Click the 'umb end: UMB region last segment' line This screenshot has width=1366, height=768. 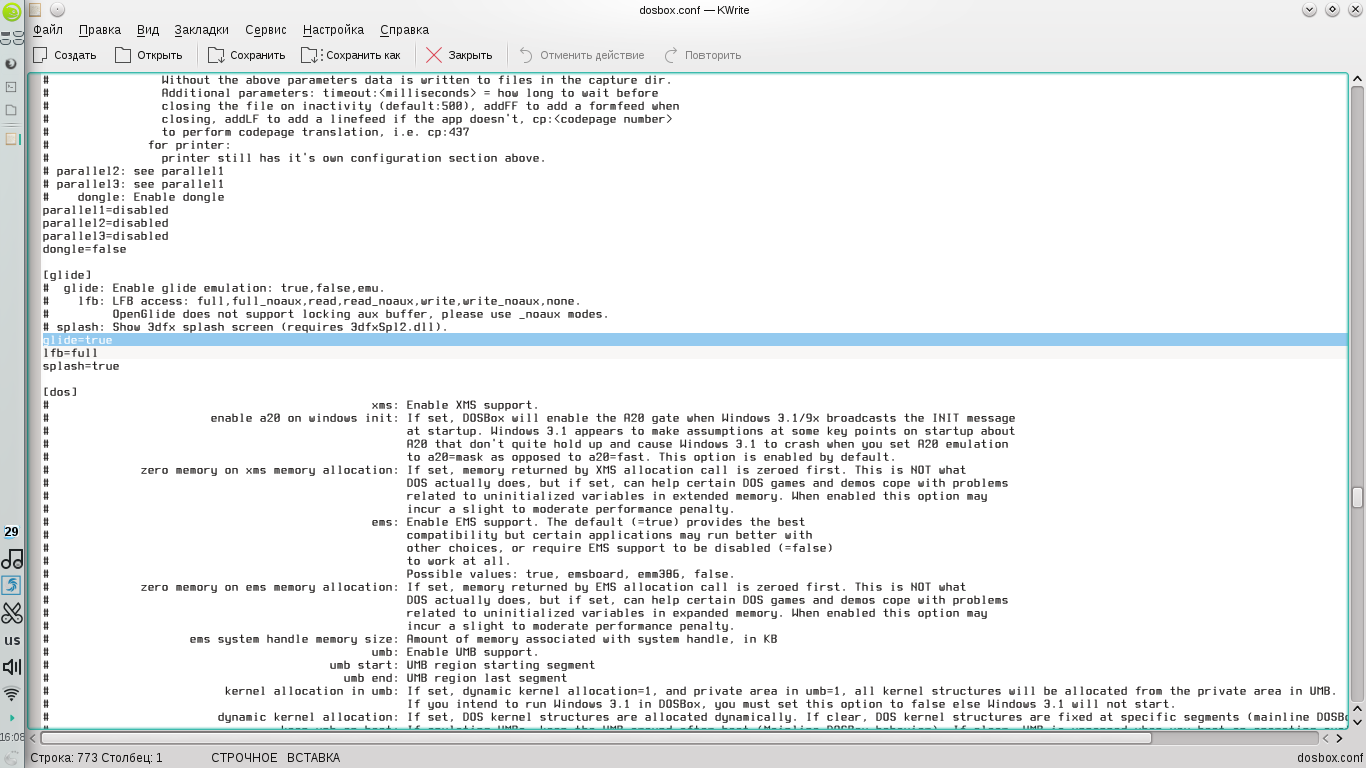455,678
